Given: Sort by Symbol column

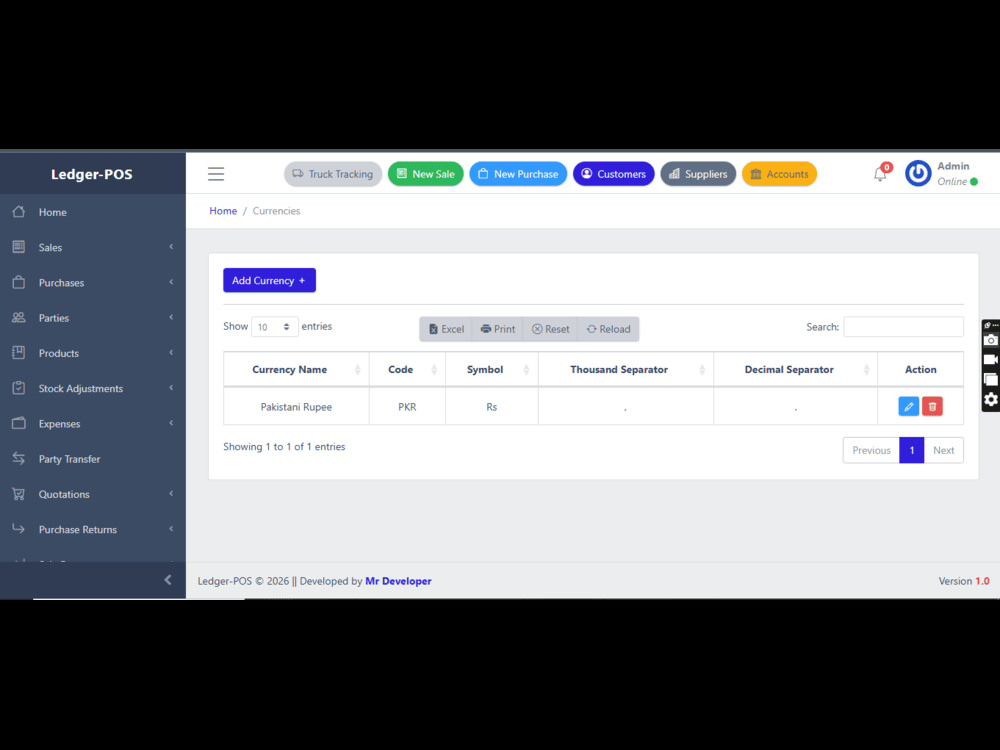Looking at the screenshot, I should click(491, 369).
